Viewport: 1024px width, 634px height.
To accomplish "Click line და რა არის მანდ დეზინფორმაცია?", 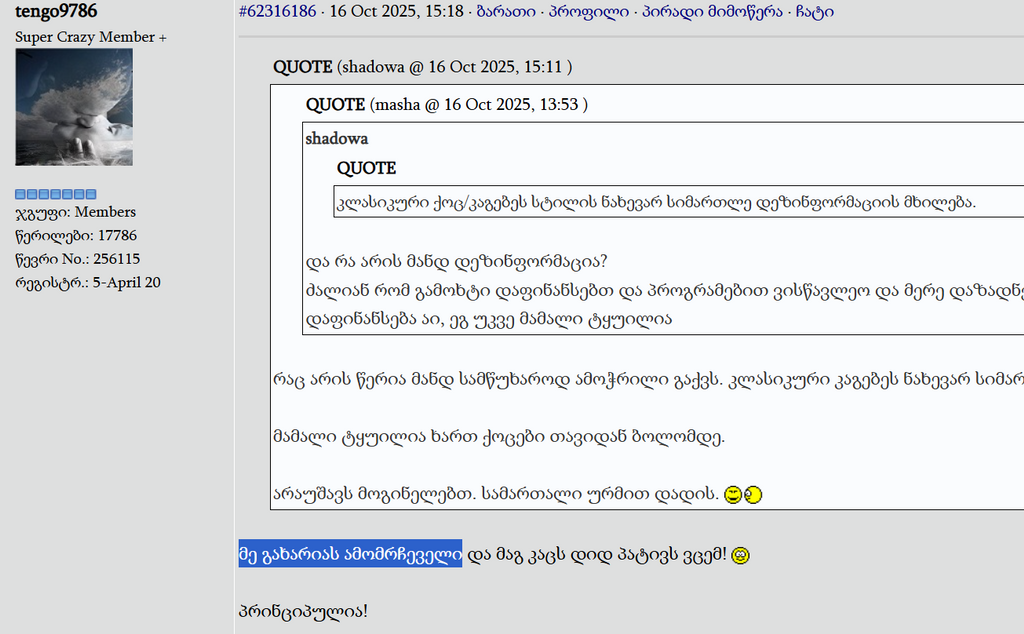I will pyautogui.click(x=456, y=261).
